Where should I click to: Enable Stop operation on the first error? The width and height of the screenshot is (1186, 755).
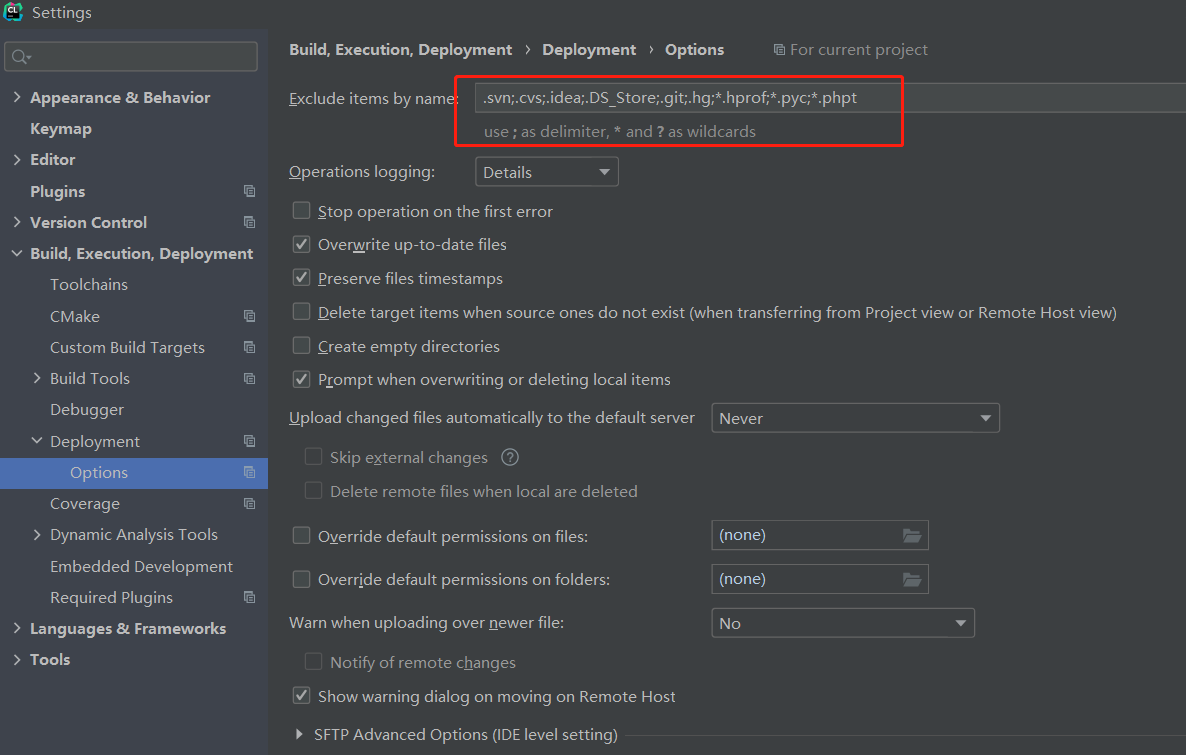point(301,210)
